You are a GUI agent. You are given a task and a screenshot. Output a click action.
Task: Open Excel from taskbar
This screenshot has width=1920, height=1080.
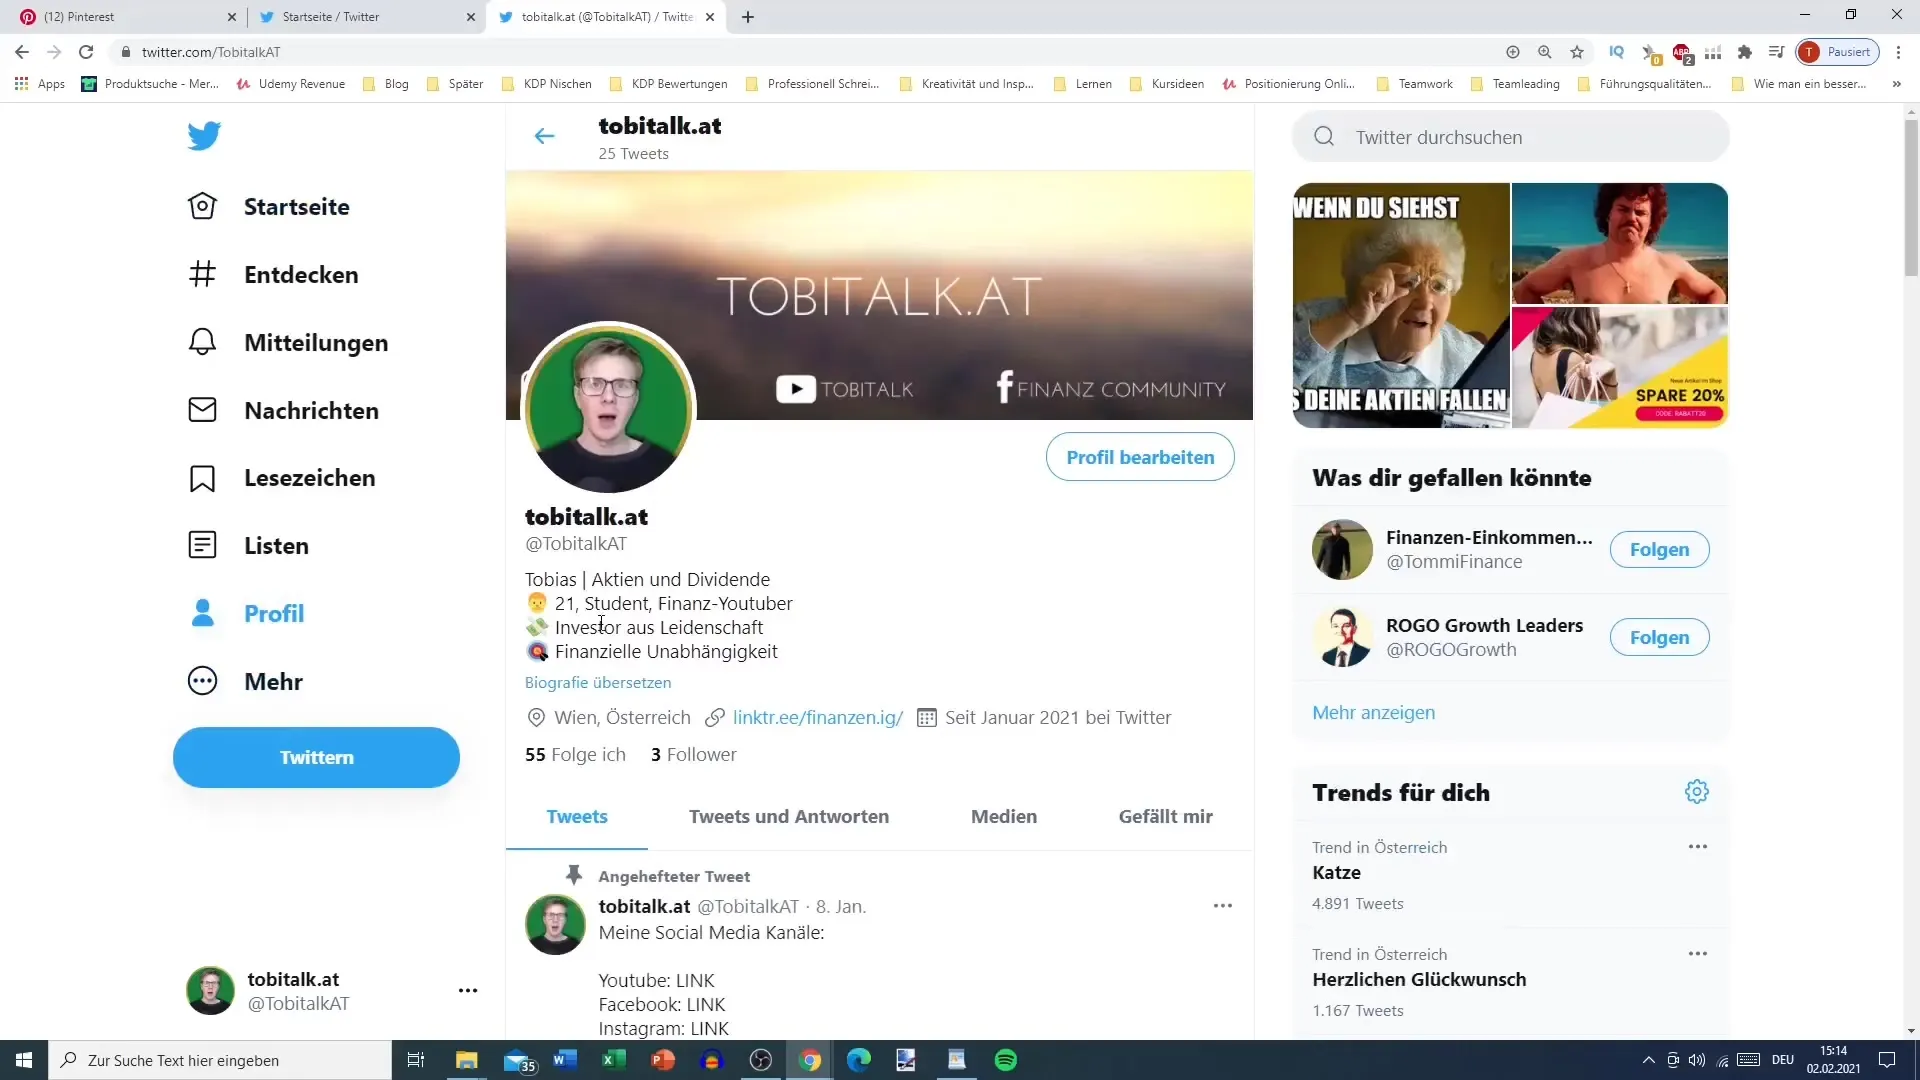tap(614, 1060)
